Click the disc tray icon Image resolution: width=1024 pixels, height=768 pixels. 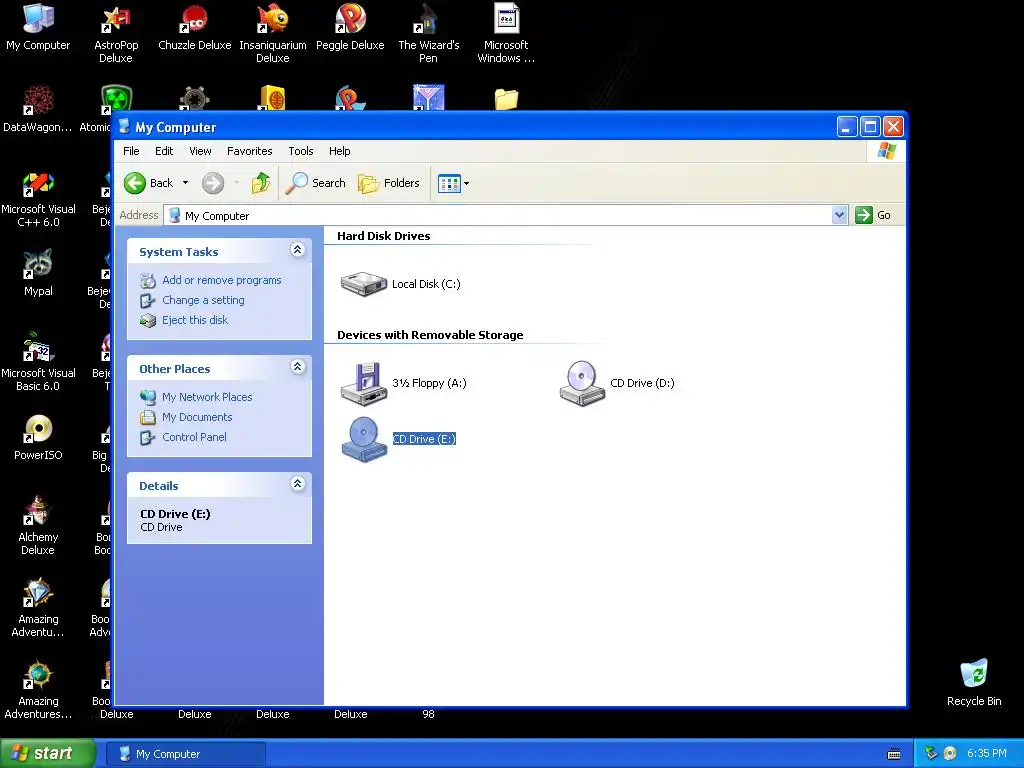coord(950,754)
